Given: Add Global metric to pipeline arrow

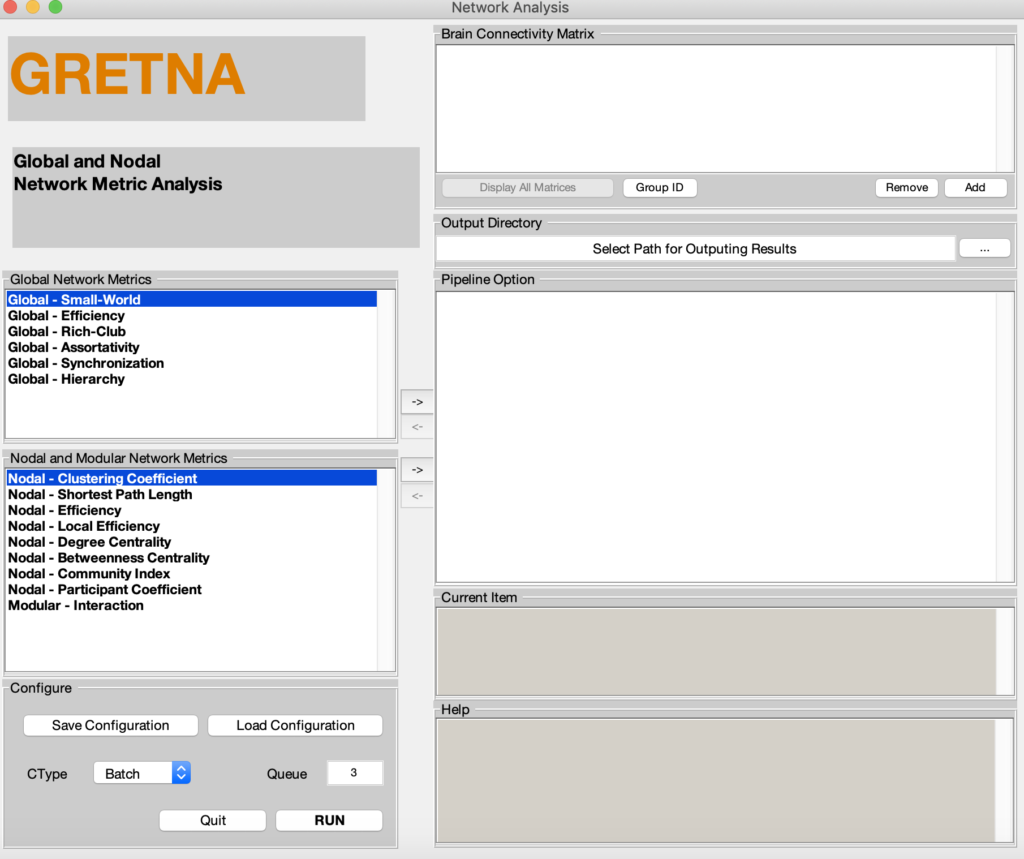Looking at the screenshot, I should (x=417, y=402).
